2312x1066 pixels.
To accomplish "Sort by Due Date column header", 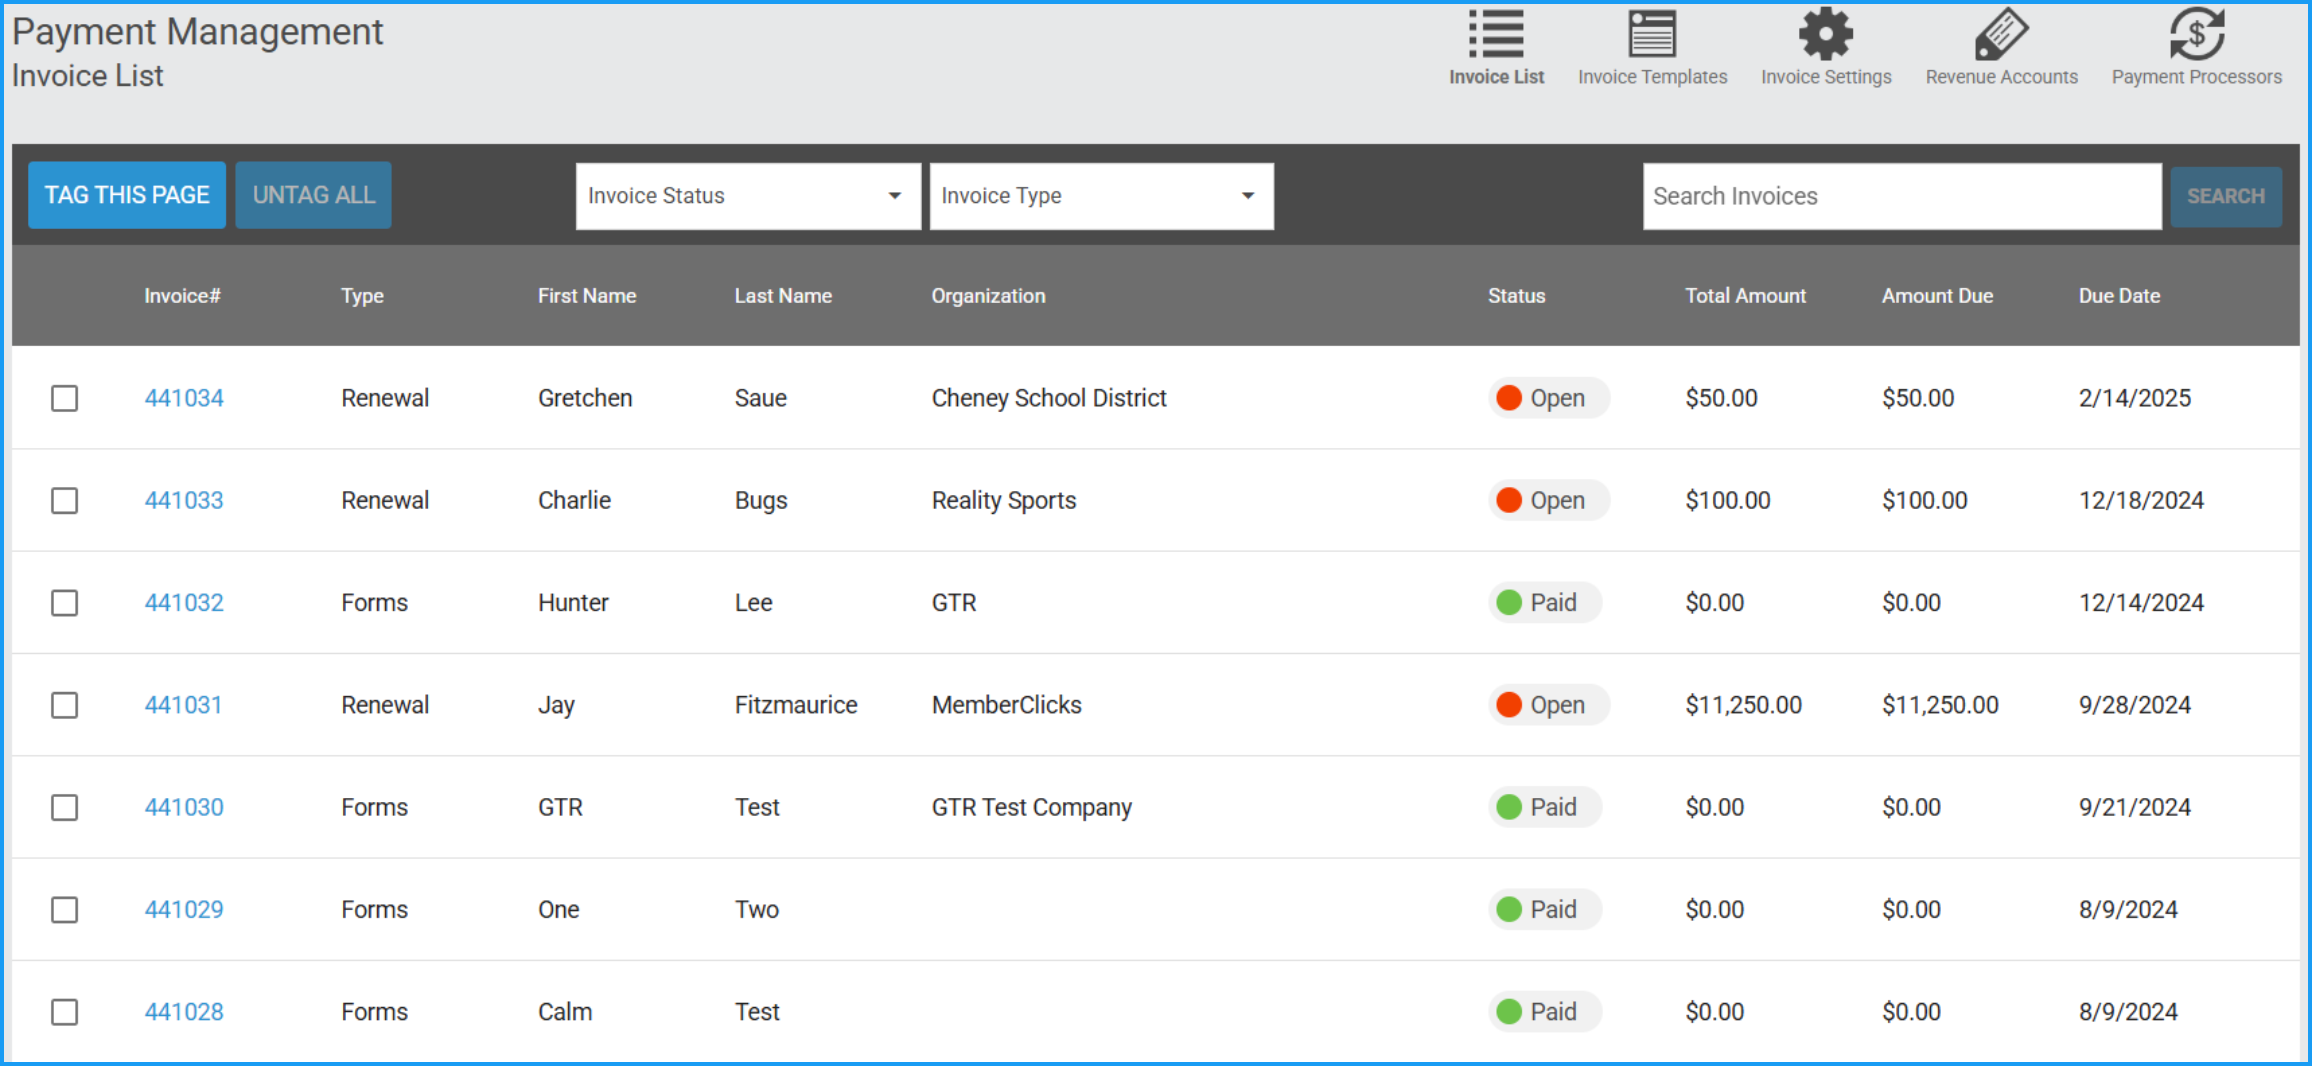I will [x=2119, y=296].
